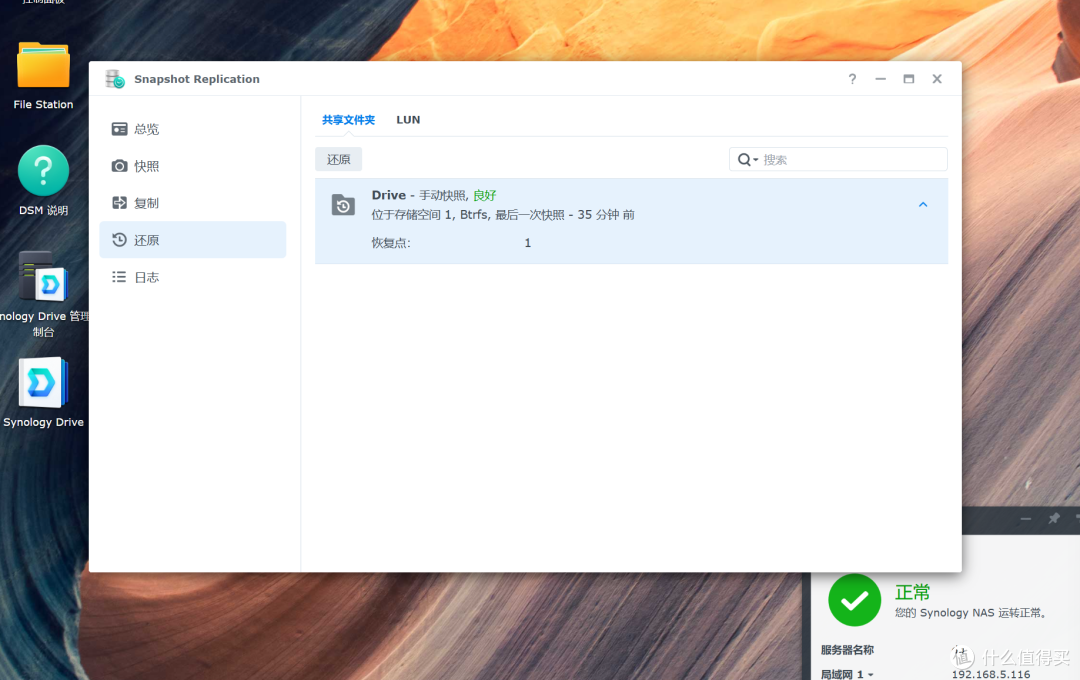Click the 总览 sidebar icon
Viewport: 1080px width, 680px height.
click(x=119, y=129)
